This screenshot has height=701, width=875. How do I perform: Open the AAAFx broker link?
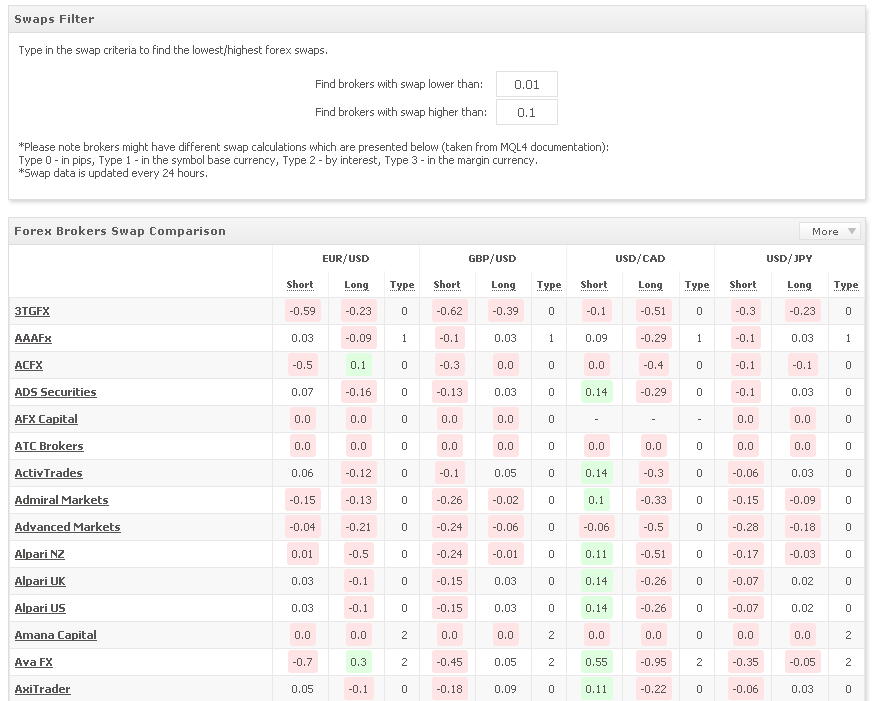(x=33, y=338)
